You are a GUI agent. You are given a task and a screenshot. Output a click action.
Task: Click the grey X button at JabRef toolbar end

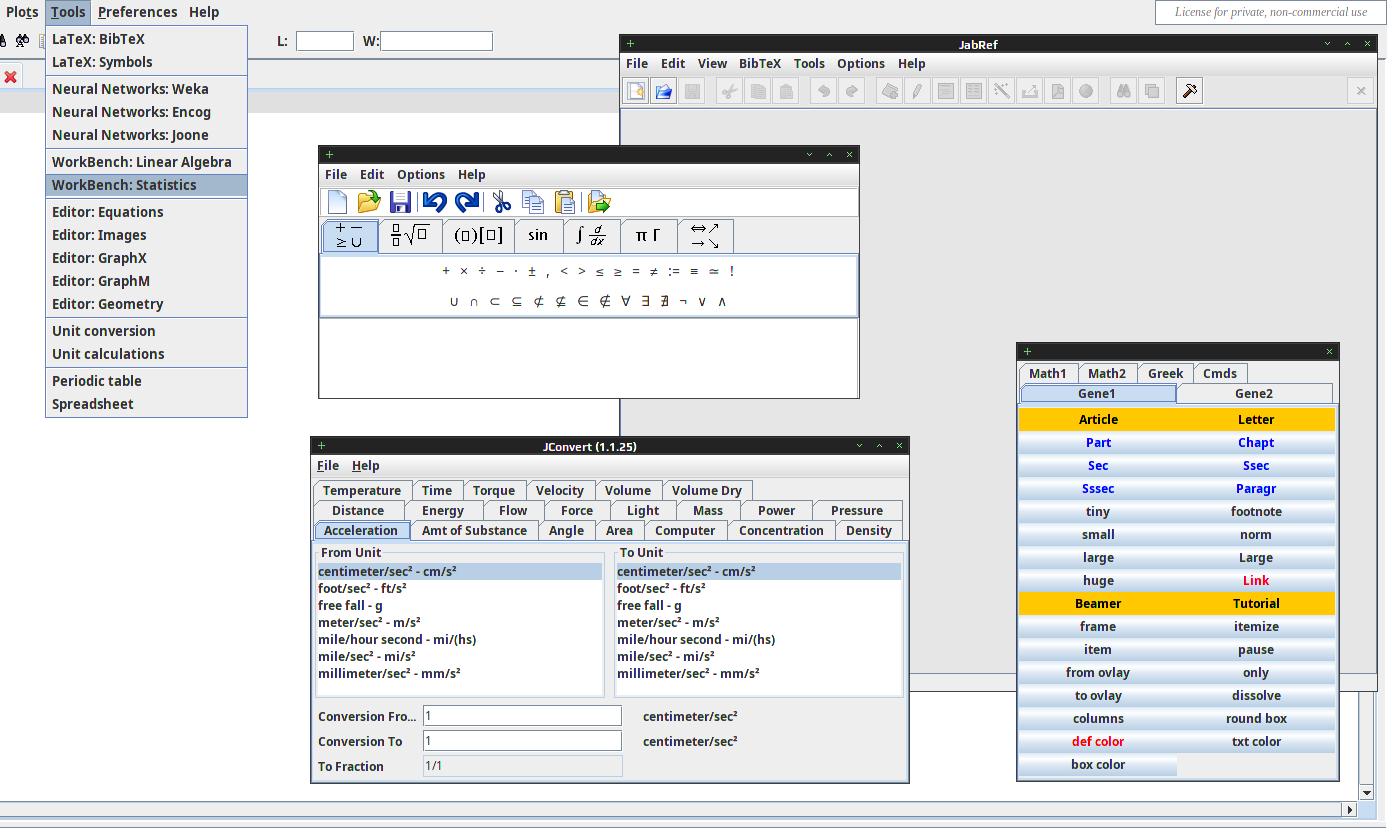pyautogui.click(x=1360, y=91)
